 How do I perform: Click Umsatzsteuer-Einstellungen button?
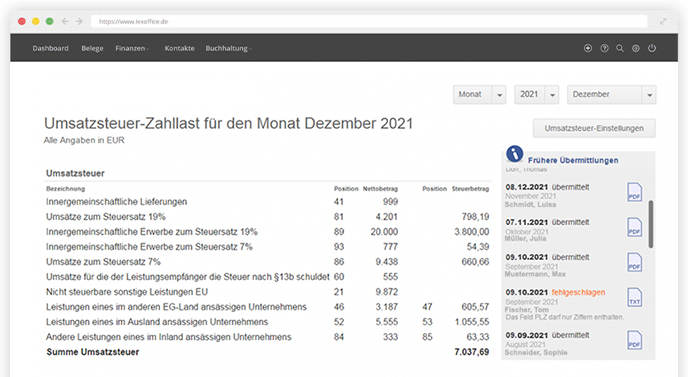(x=594, y=128)
